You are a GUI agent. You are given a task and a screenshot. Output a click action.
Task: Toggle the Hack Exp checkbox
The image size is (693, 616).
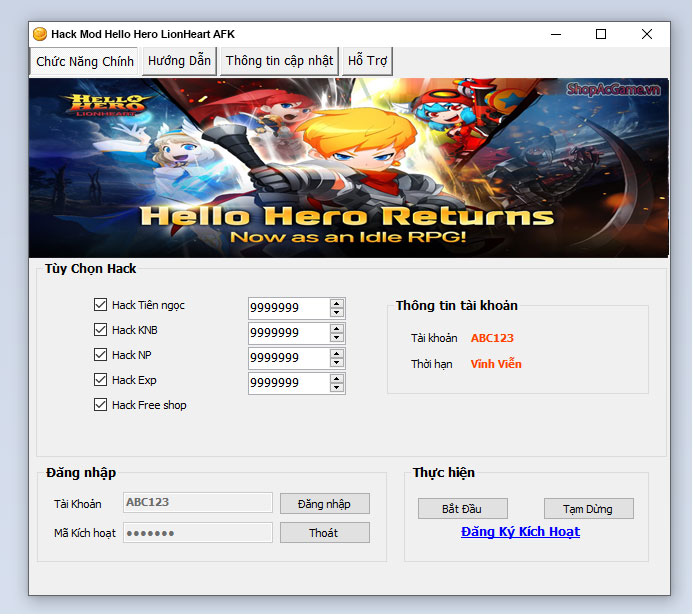pos(100,380)
